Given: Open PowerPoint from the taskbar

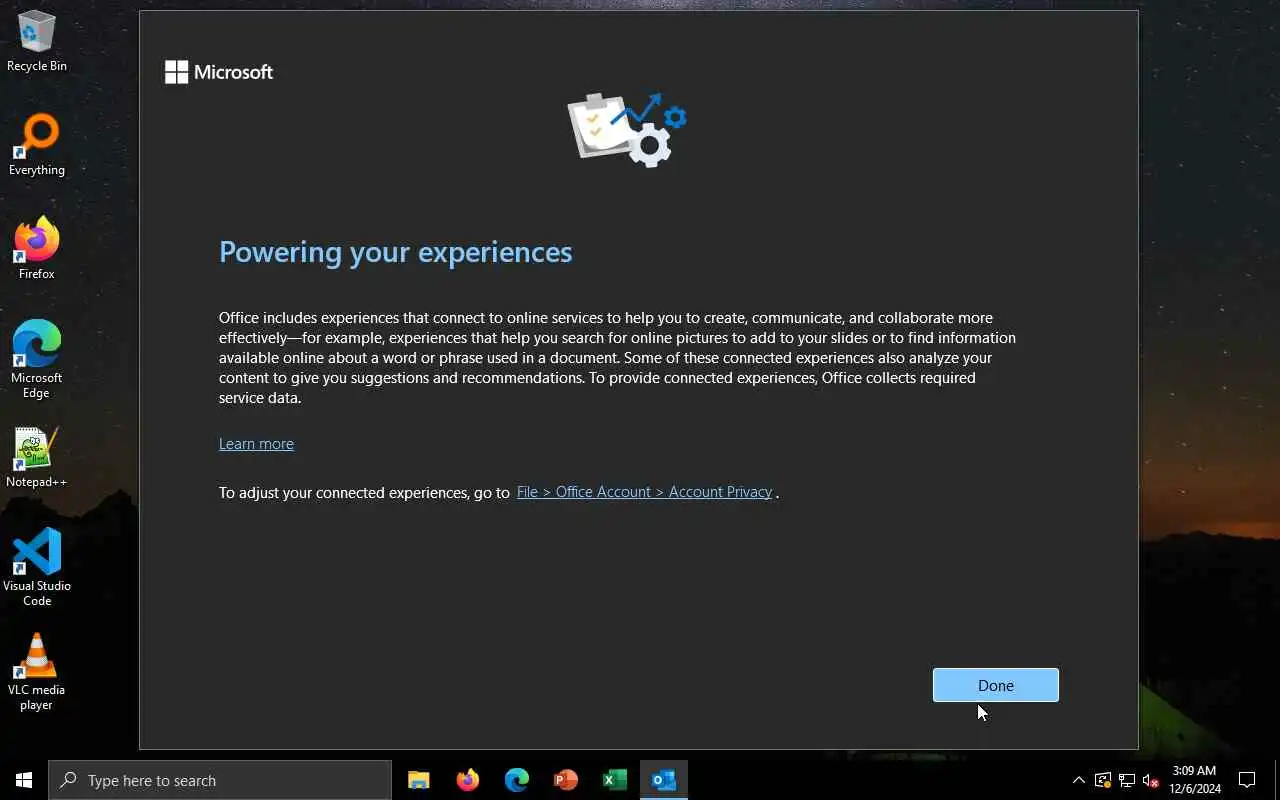Looking at the screenshot, I should [565, 780].
